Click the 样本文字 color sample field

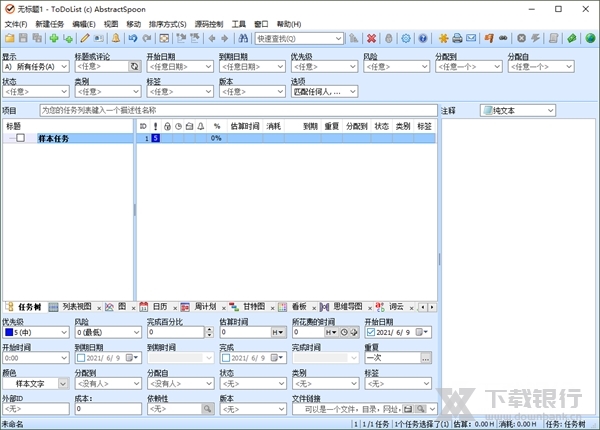(30, 383)
